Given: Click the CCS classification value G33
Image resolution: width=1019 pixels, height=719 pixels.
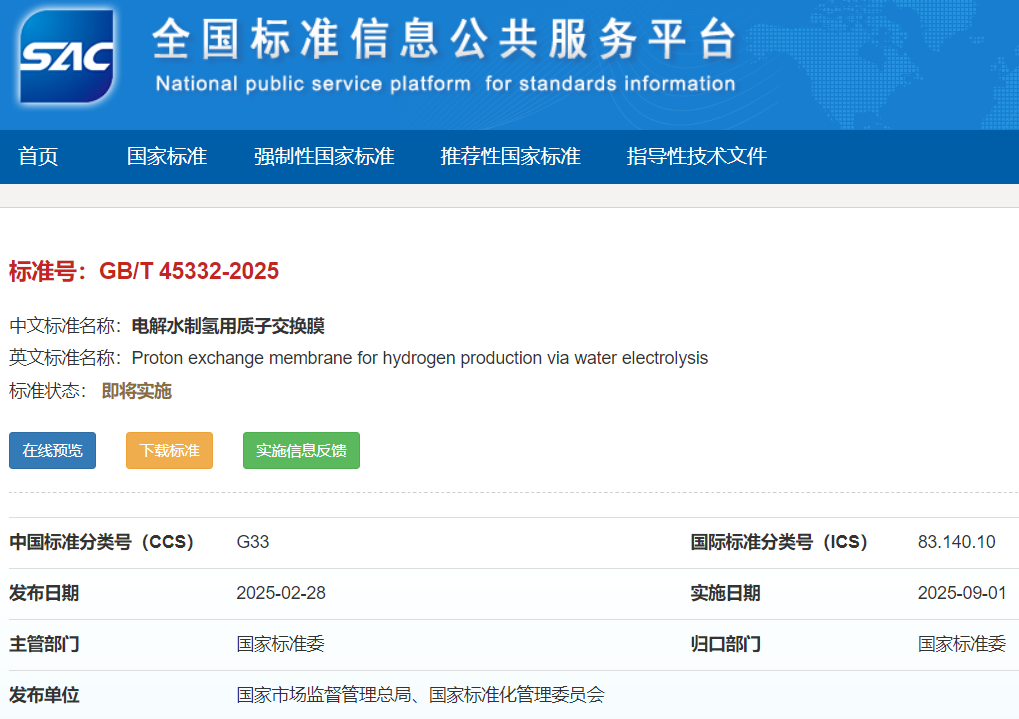Looking at the screenshot, I should [x=253, y=543].
